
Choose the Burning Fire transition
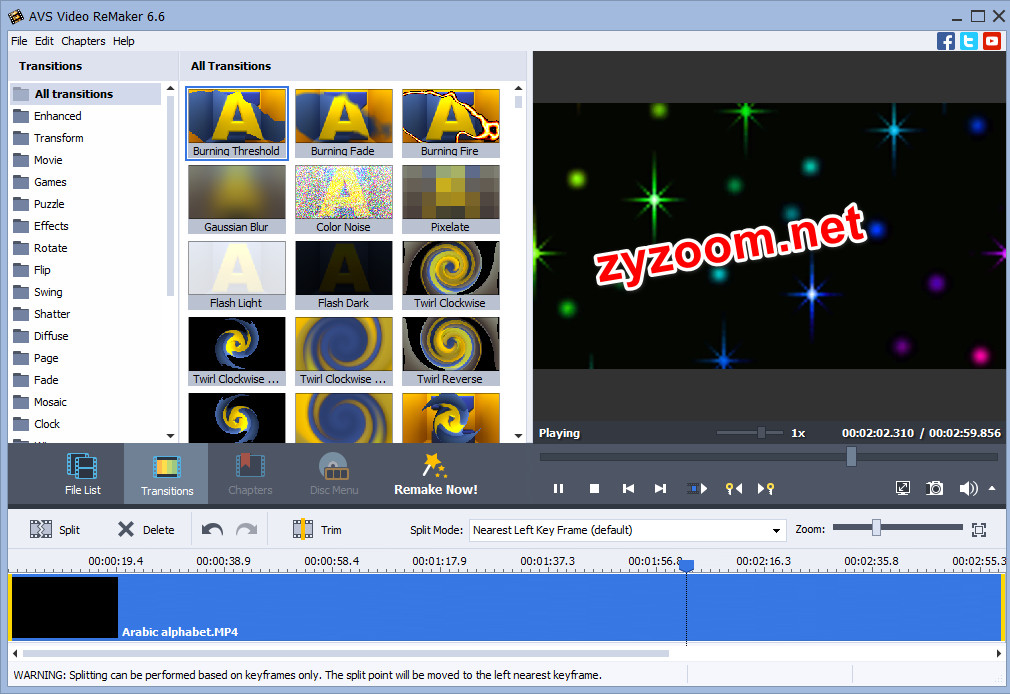[x=450, y=123]
